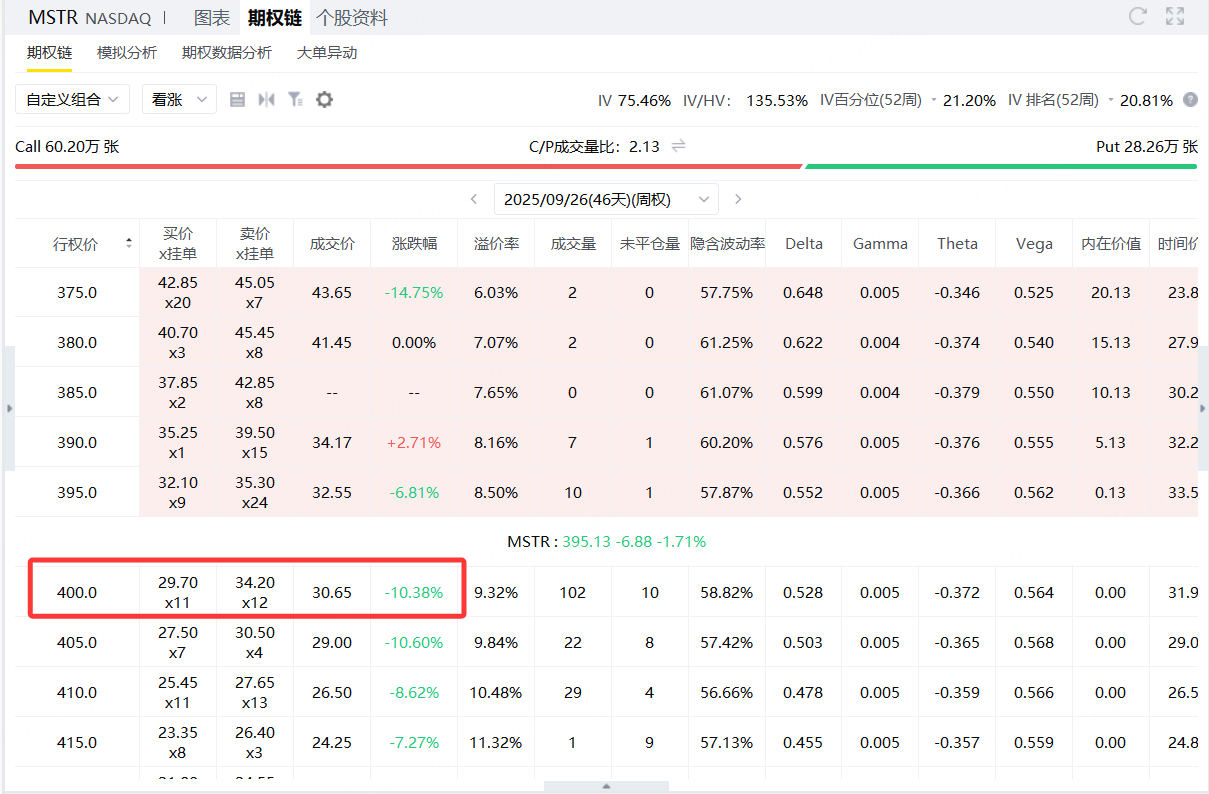Click the list layout icon in toolbar
1209x794 pixels.
[x=237, y=99]
